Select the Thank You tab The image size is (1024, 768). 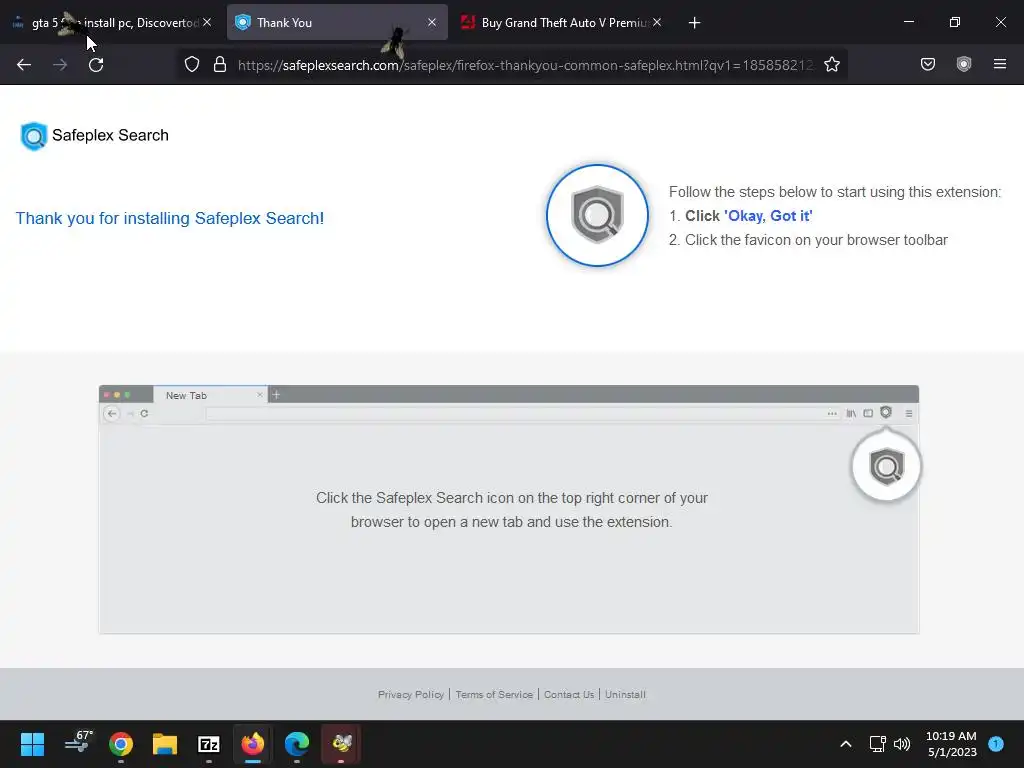coord(337,22)
